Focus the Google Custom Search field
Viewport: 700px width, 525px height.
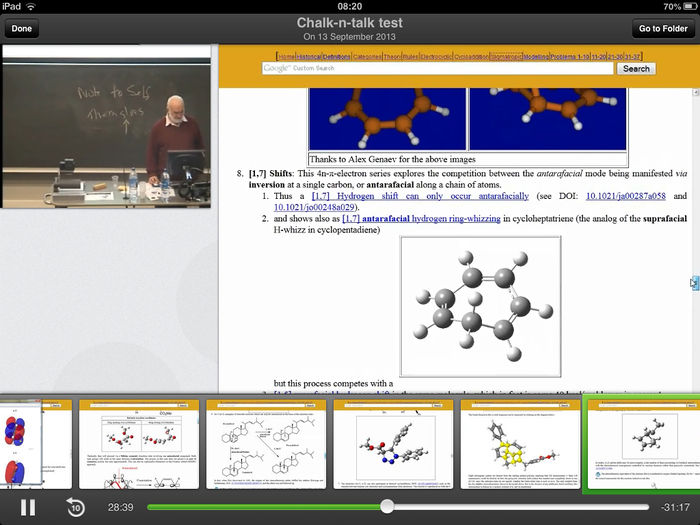pos(438,68)
